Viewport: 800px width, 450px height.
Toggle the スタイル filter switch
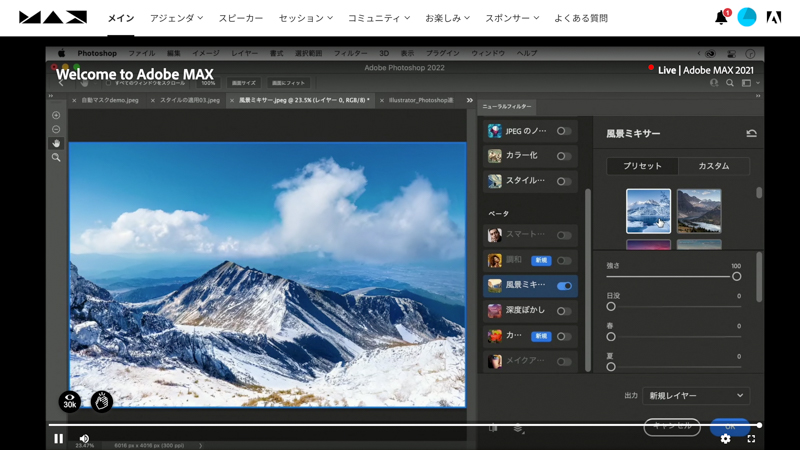coord(564,181)
